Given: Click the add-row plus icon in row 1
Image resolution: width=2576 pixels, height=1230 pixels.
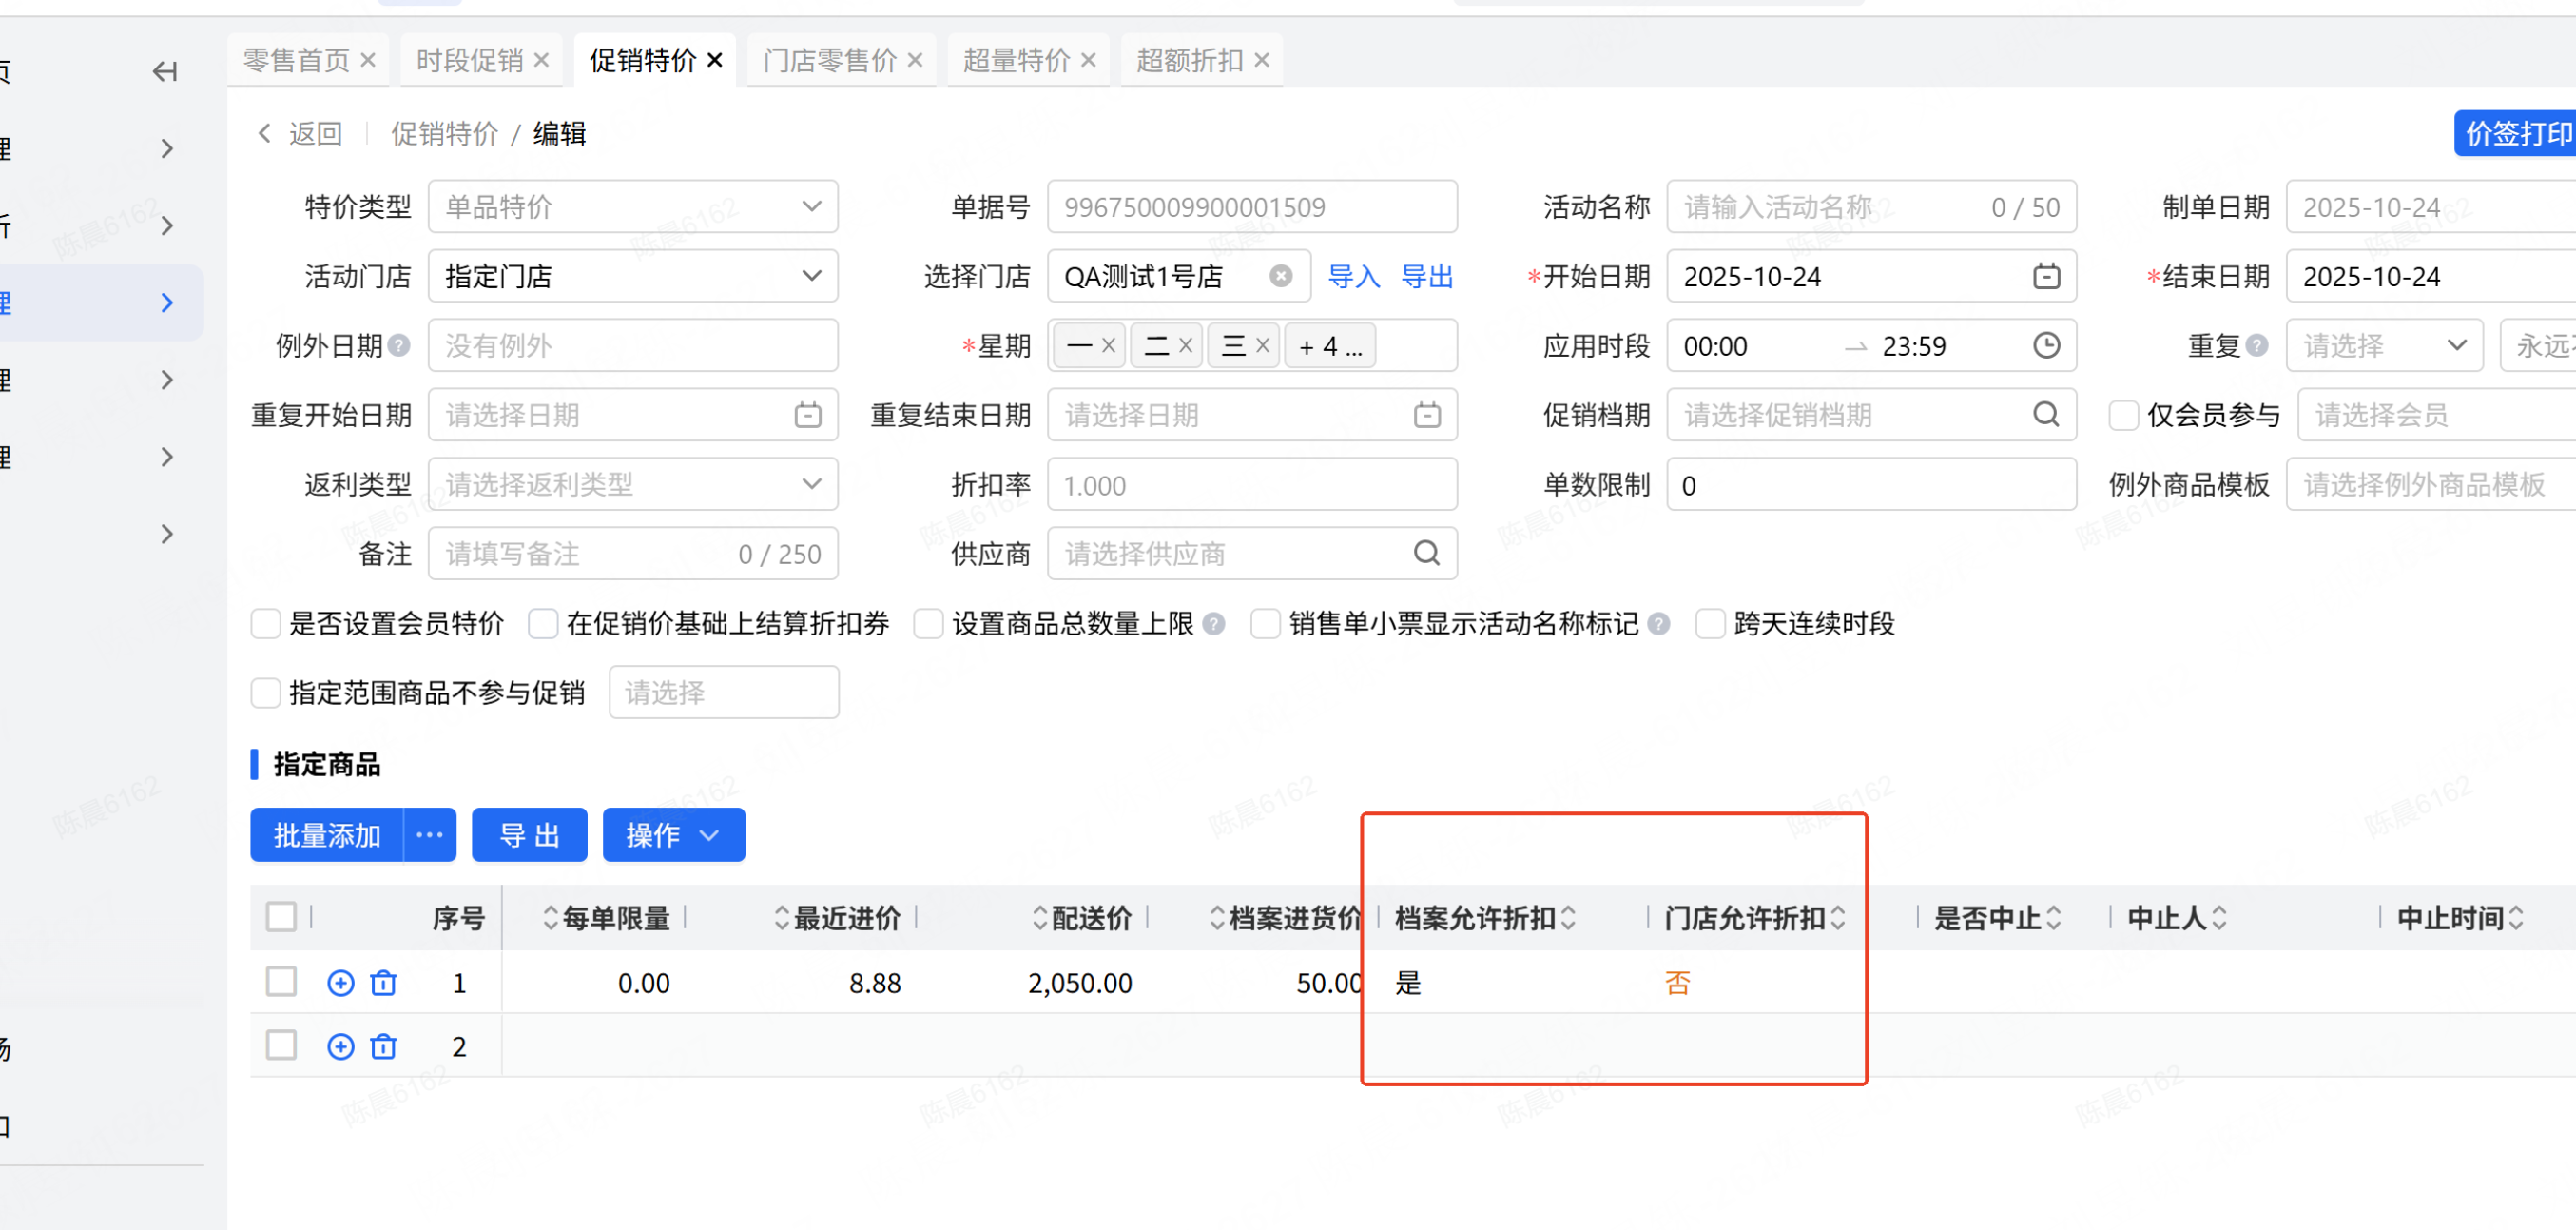Looking at the screenshot, I should point(340,983).
